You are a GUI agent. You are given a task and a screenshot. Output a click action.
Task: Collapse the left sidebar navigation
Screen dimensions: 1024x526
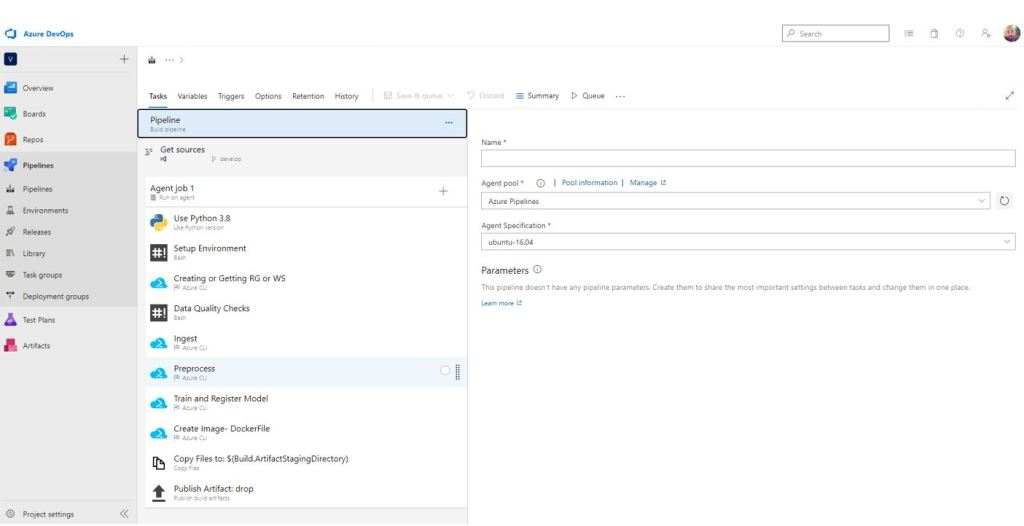point(124,514)
